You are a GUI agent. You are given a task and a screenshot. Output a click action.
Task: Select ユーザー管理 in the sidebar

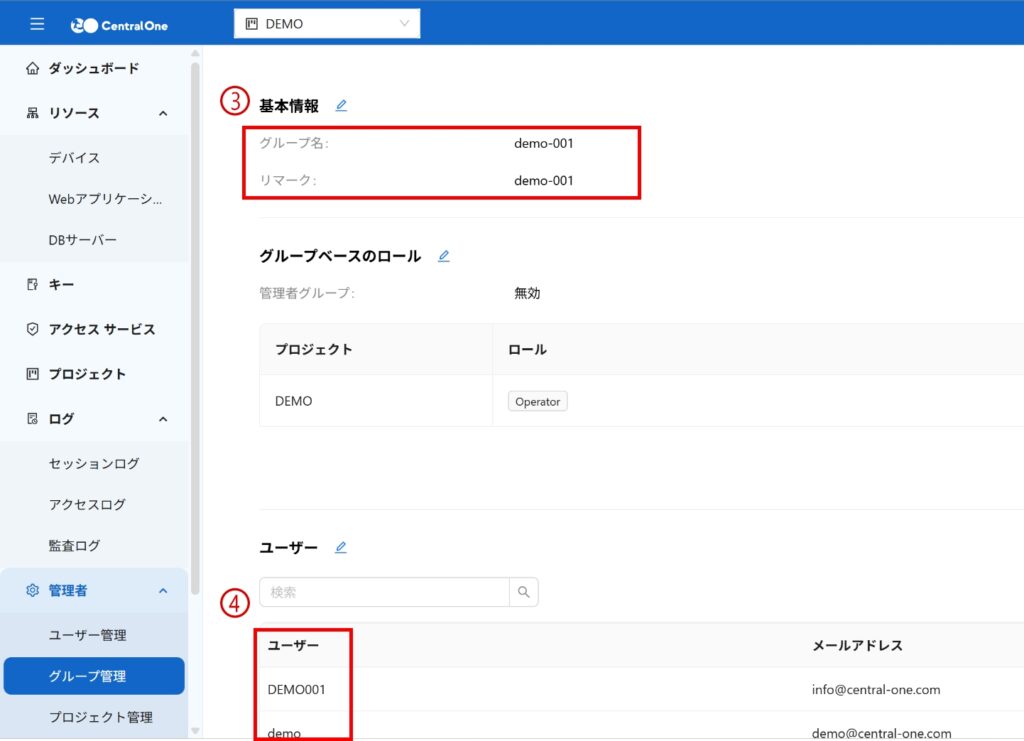coord(87,635)
